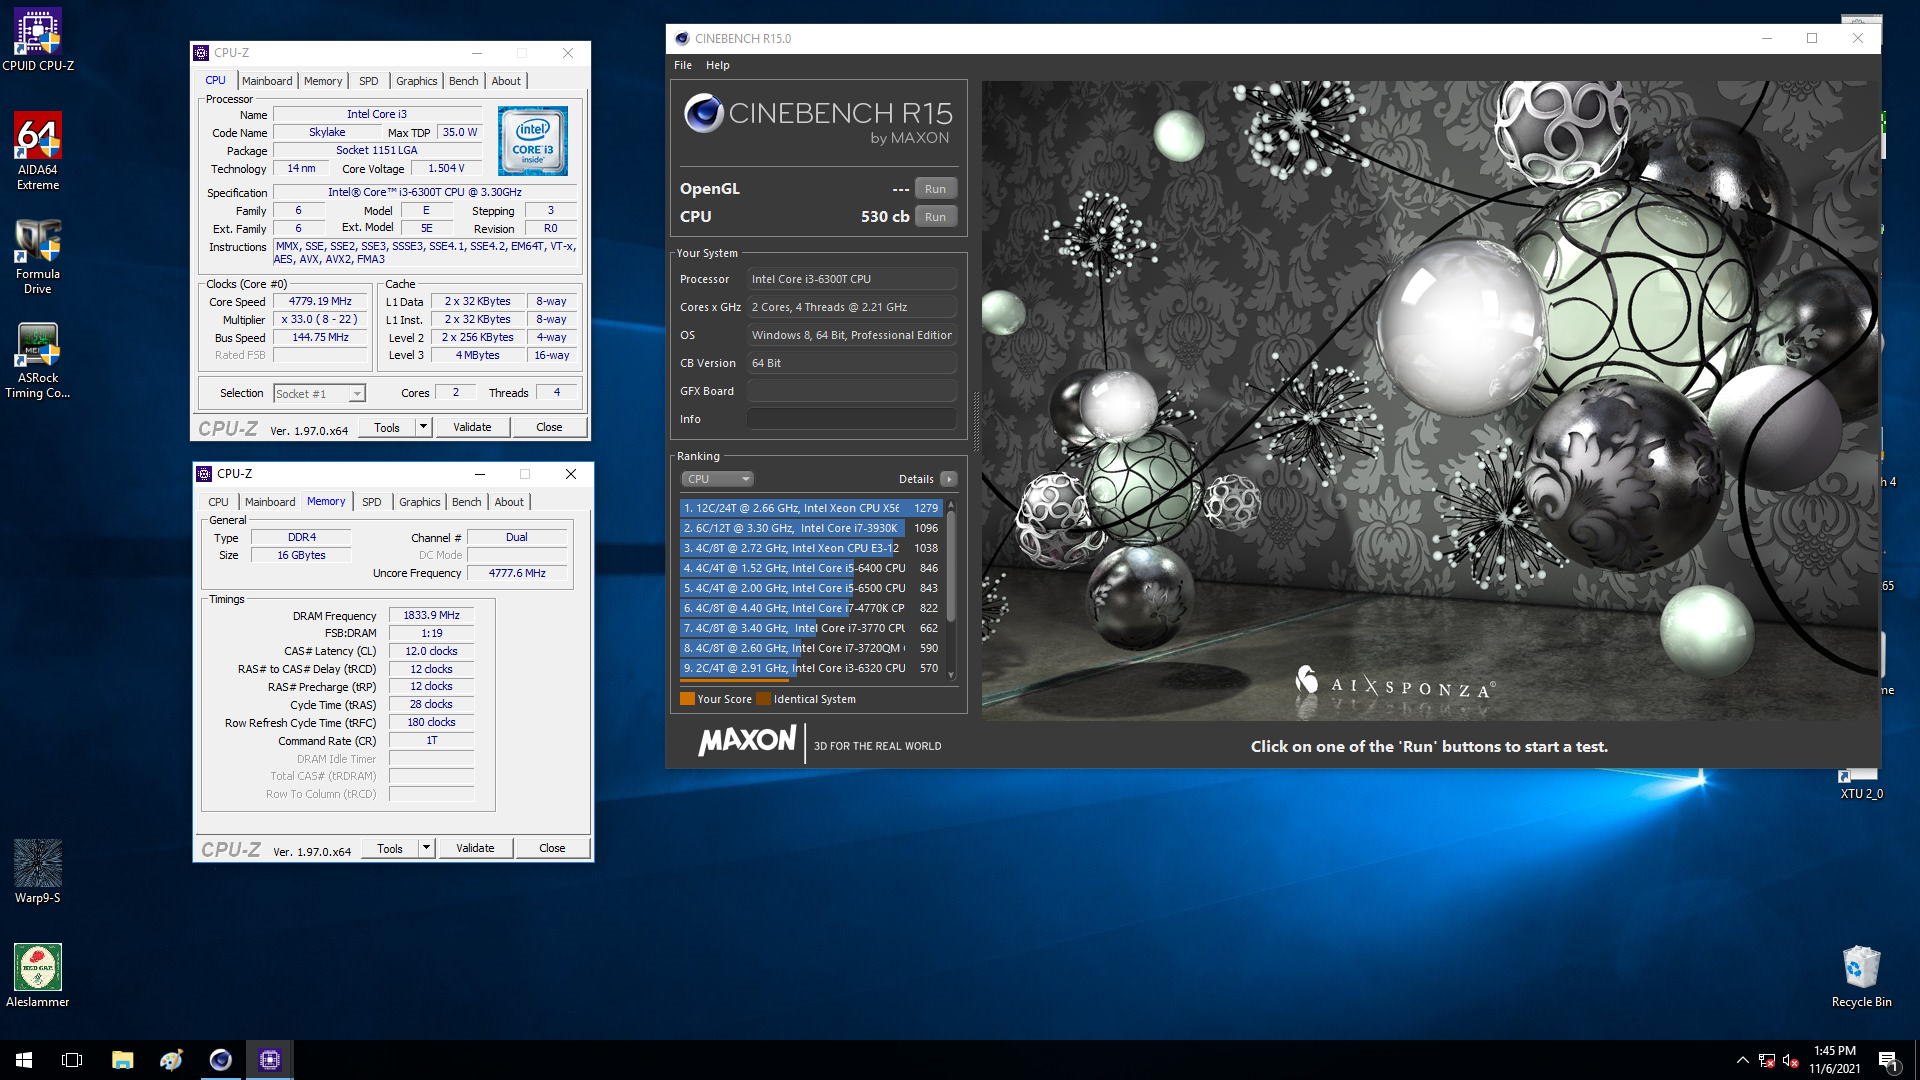Viewport: 1920px width, 1080px height.
Task: Click the Windows Start button
Action: click(x=24, y=1060)
